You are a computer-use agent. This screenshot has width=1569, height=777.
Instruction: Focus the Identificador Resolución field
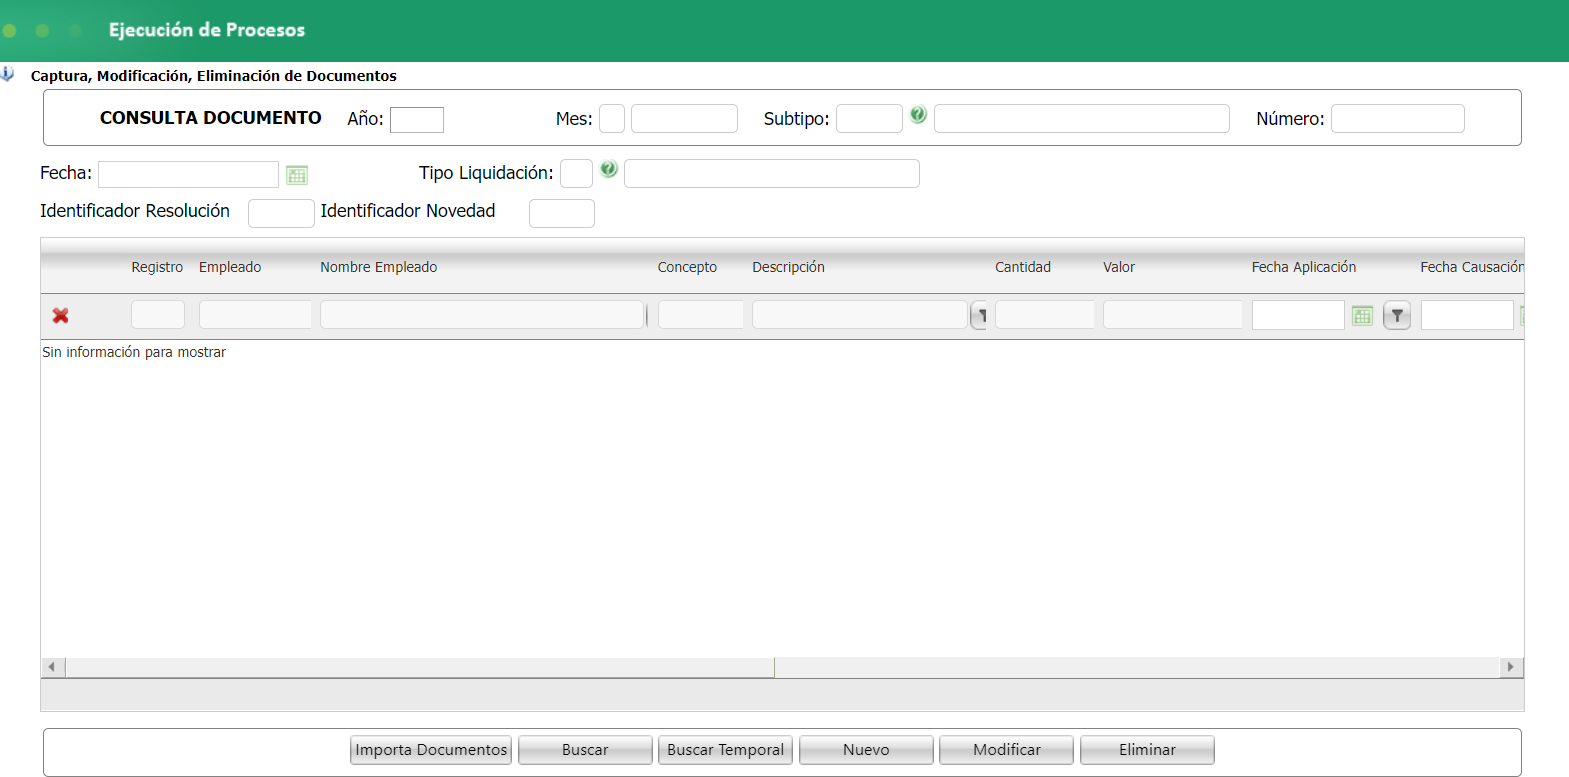point(281,213)
